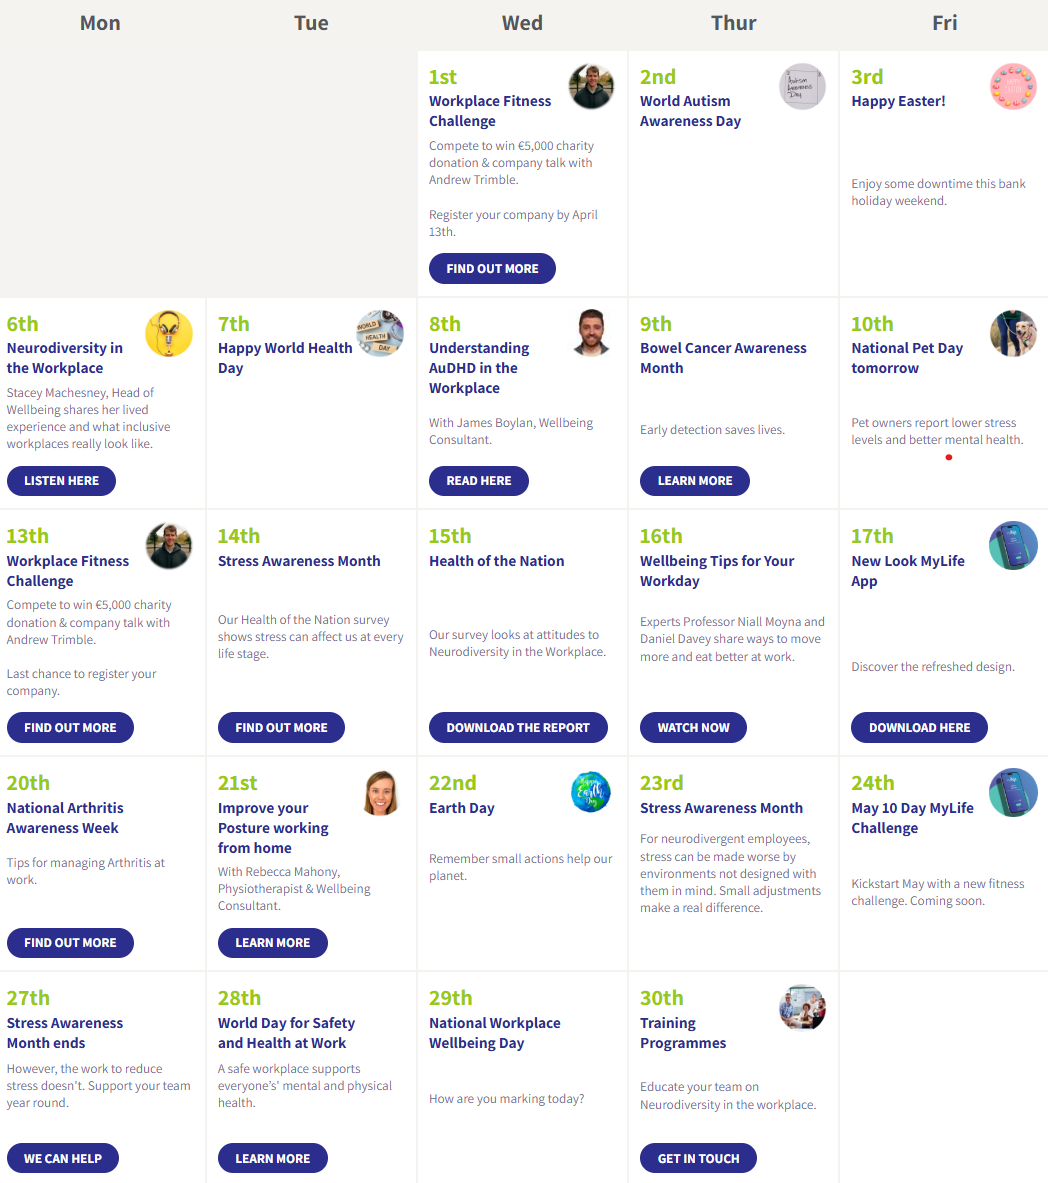Image resolution: width=1048 pixels, height=1183 pixels.
Task: Click the Training Programmes photo on the 30th
Action: point(802,1008)
